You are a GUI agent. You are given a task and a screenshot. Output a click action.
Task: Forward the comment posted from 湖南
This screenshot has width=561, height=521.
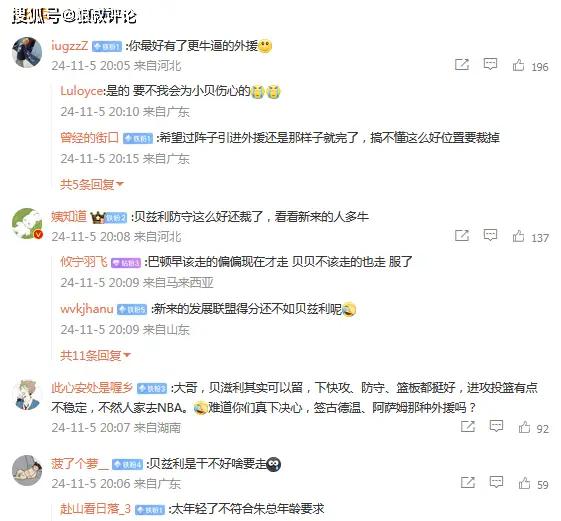(x=468, y=426)
